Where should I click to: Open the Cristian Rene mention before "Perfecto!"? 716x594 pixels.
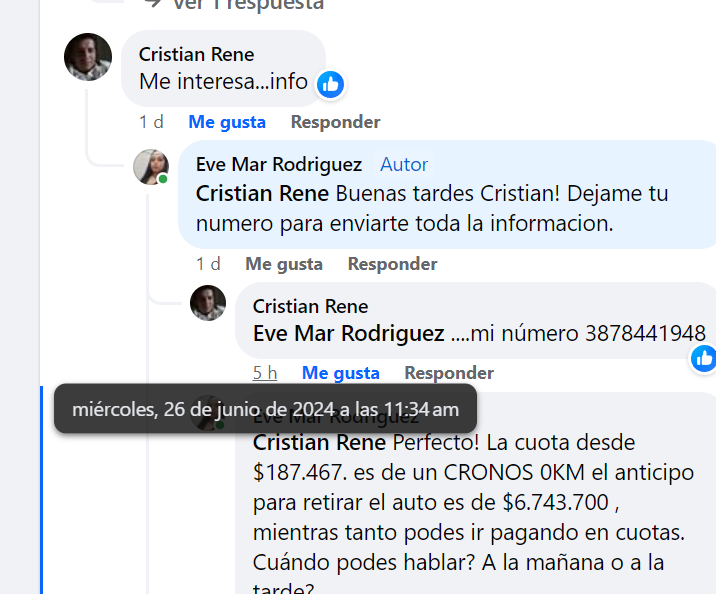point(319,442)
